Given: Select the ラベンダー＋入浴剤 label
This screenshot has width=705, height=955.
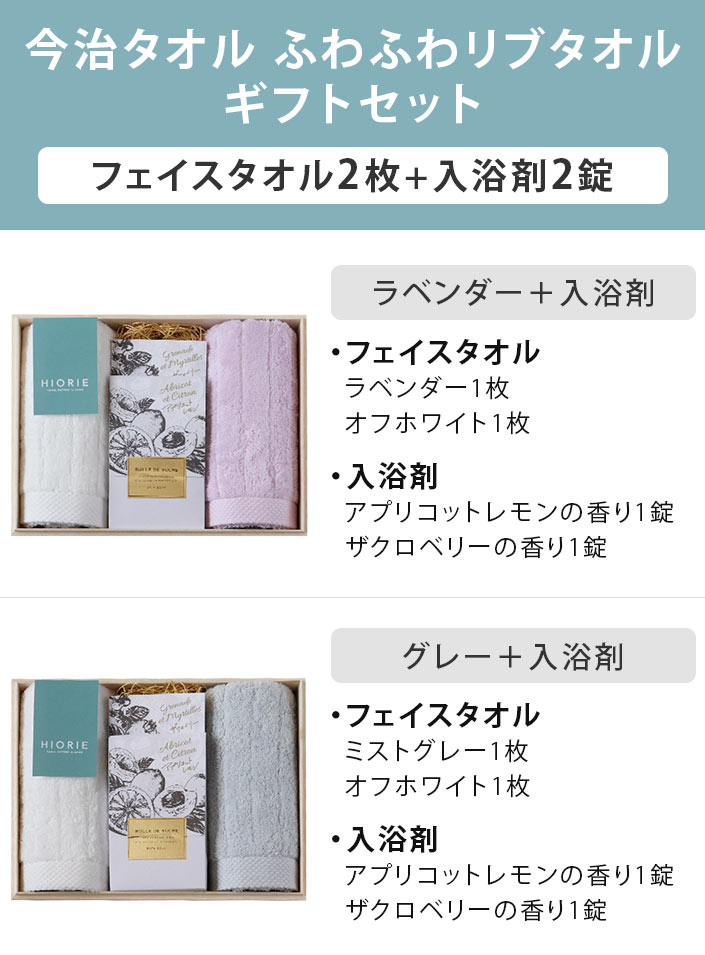Looking at the screenshot, I should (x=513, y=292).
